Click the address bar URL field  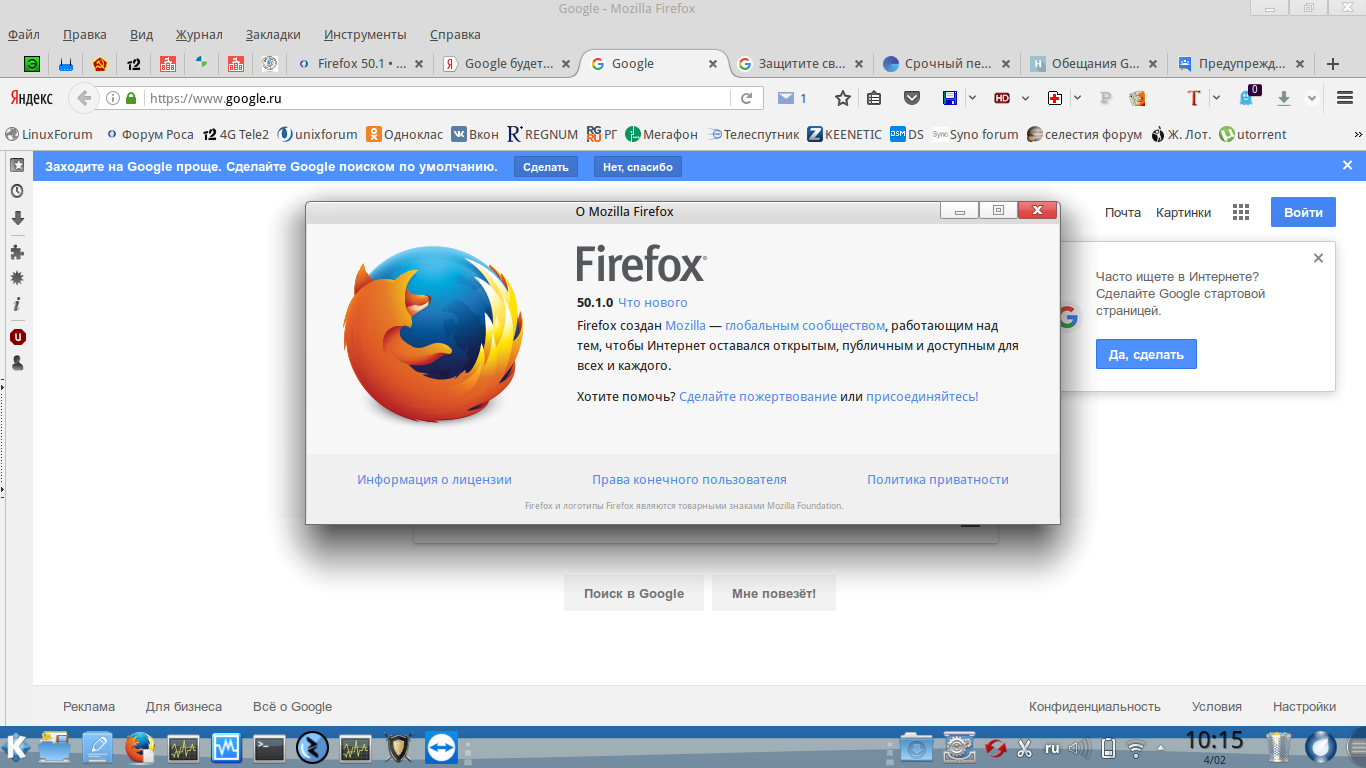(436, 98)
